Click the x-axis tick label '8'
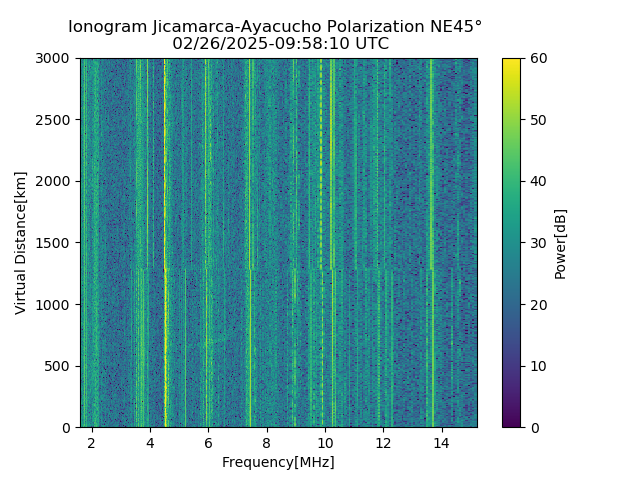Screen dimensions: 640x480 (267, 443)
